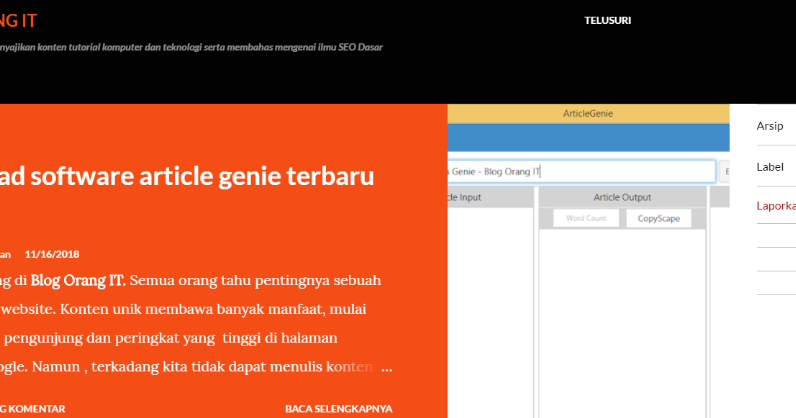Focus the Genie - Blog Orang IT input field
This screenshot has height=418, width=796.
click(x=581, y=172)
